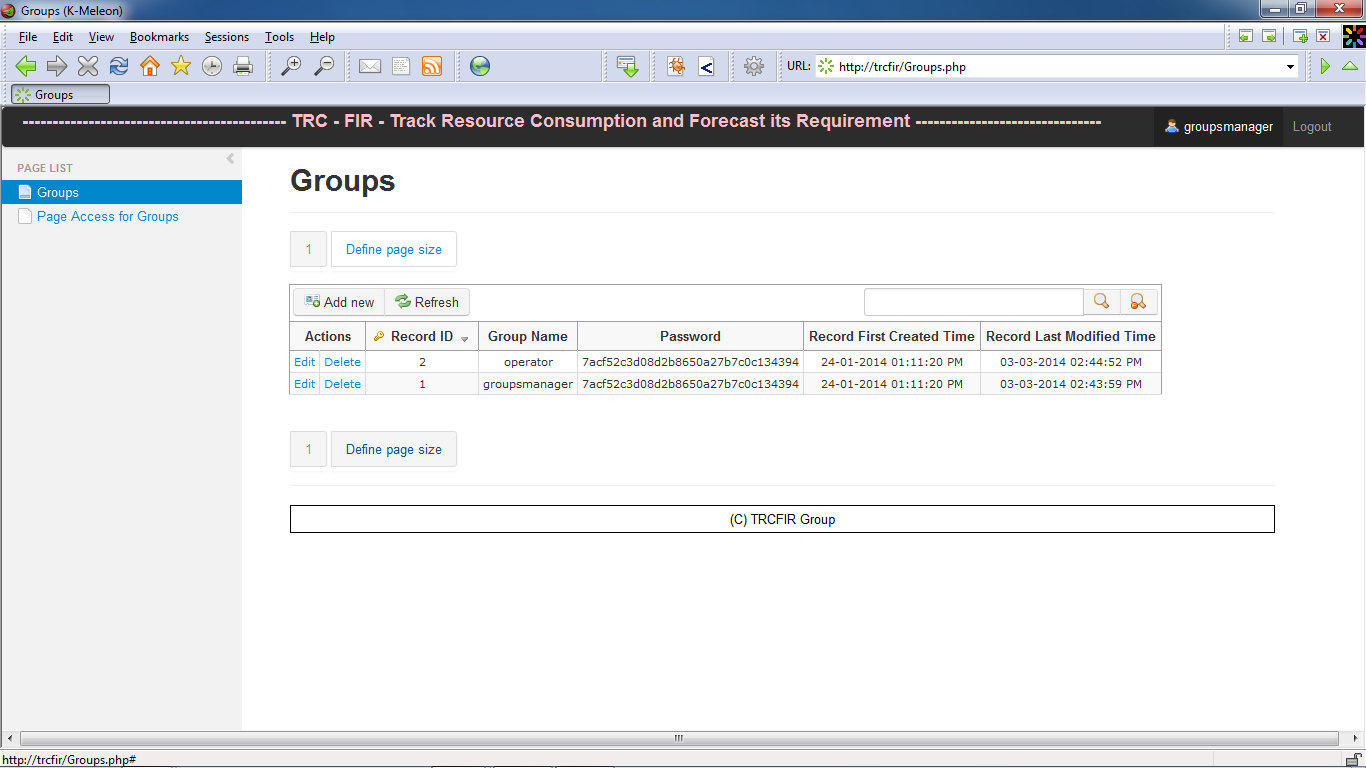Open the Bookmarks menu
1366x768 pixels.
[x=159, y=37]
